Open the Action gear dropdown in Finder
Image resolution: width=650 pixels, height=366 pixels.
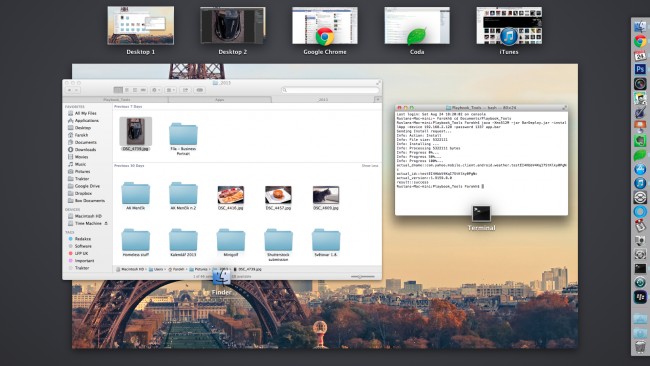pyautogui.click(x=156, y=90)
